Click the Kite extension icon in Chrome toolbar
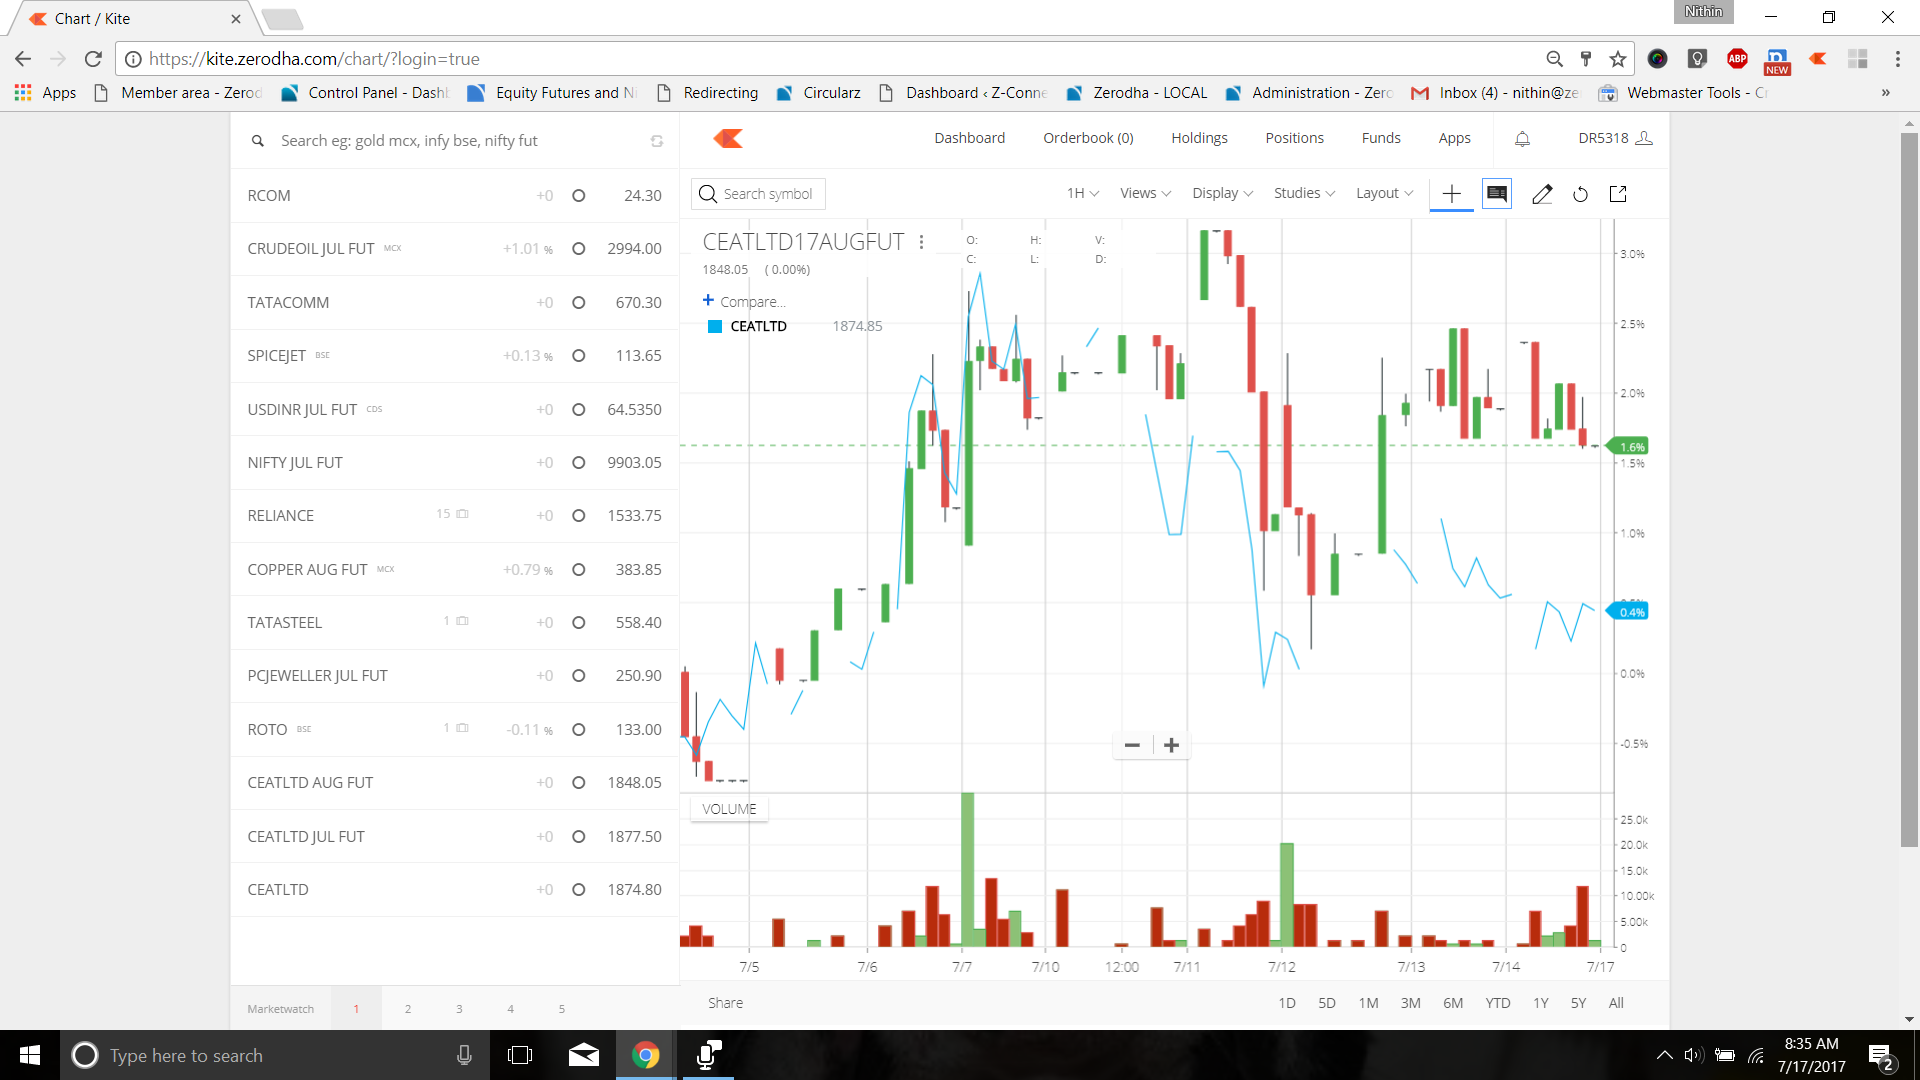Image resolution: width=1920 pixels, height=1080 pixels. [x=1818, y=59]
